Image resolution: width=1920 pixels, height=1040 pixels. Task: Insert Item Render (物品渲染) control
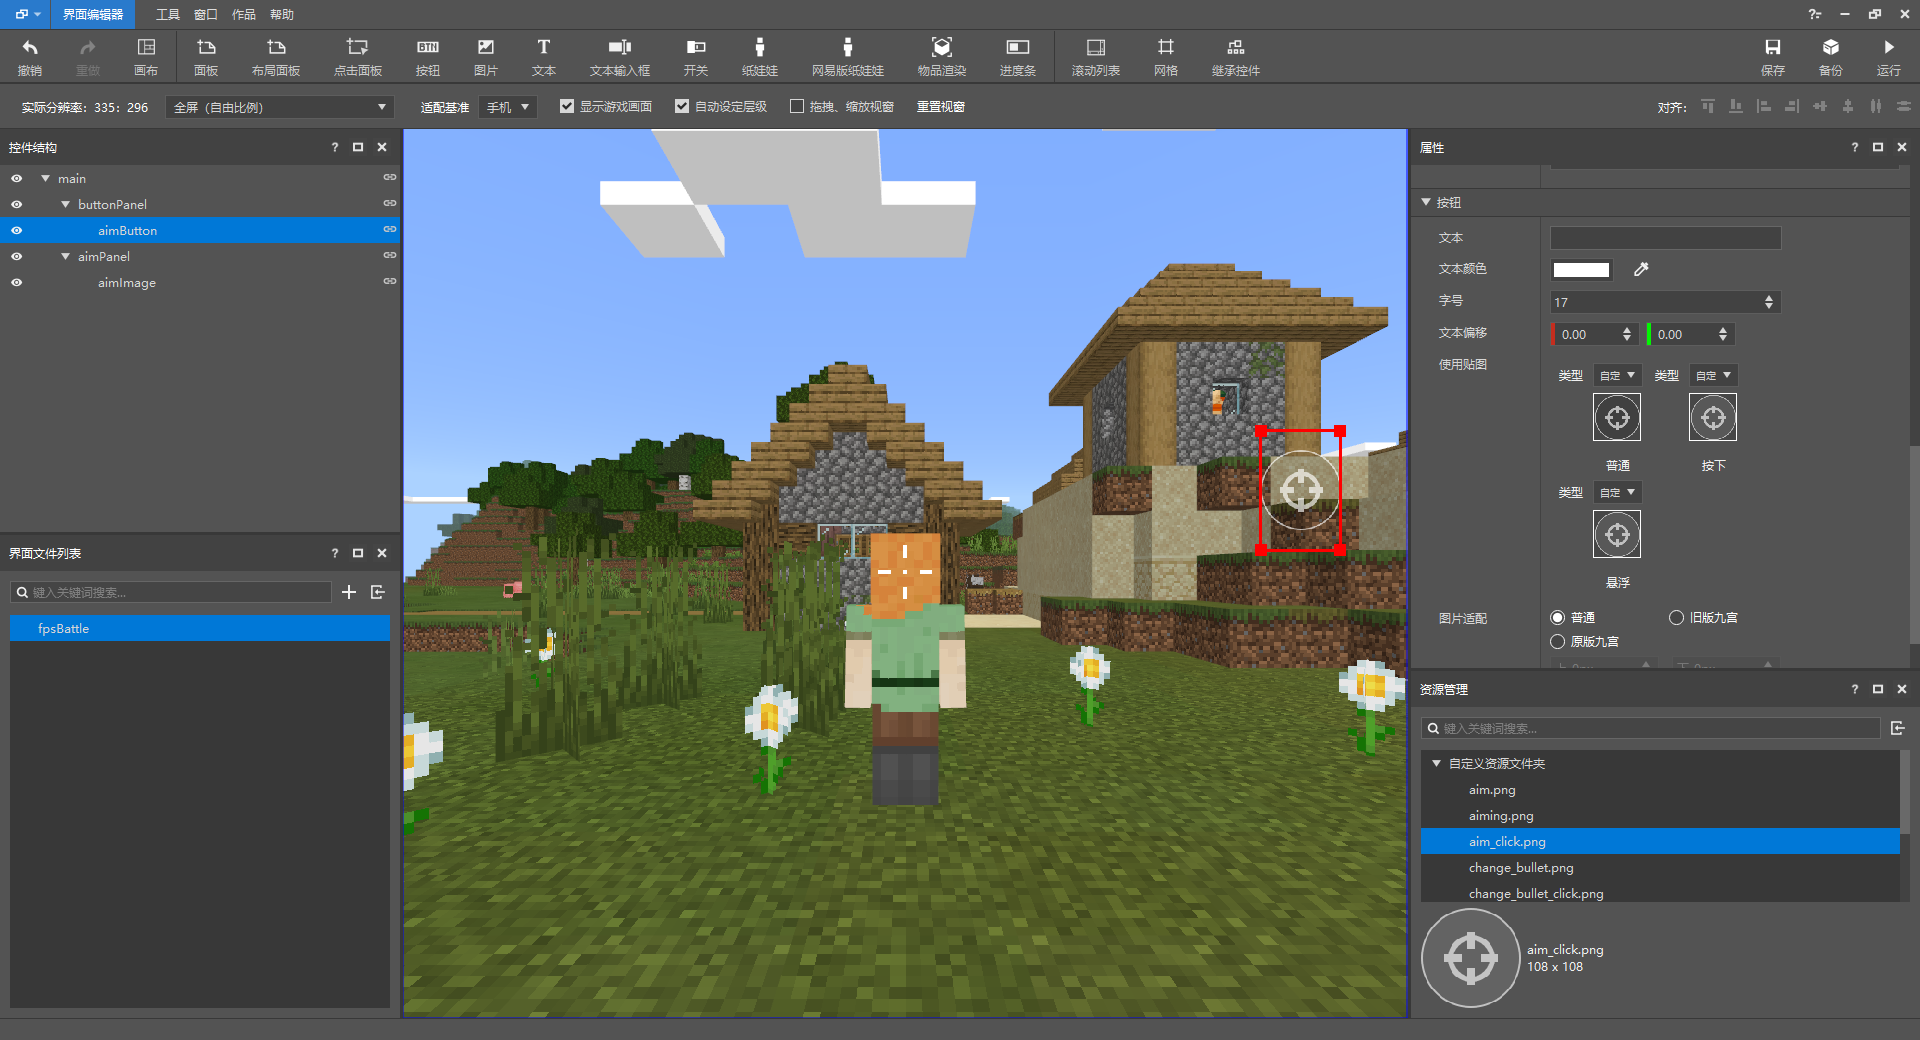(x=942, y=57)
